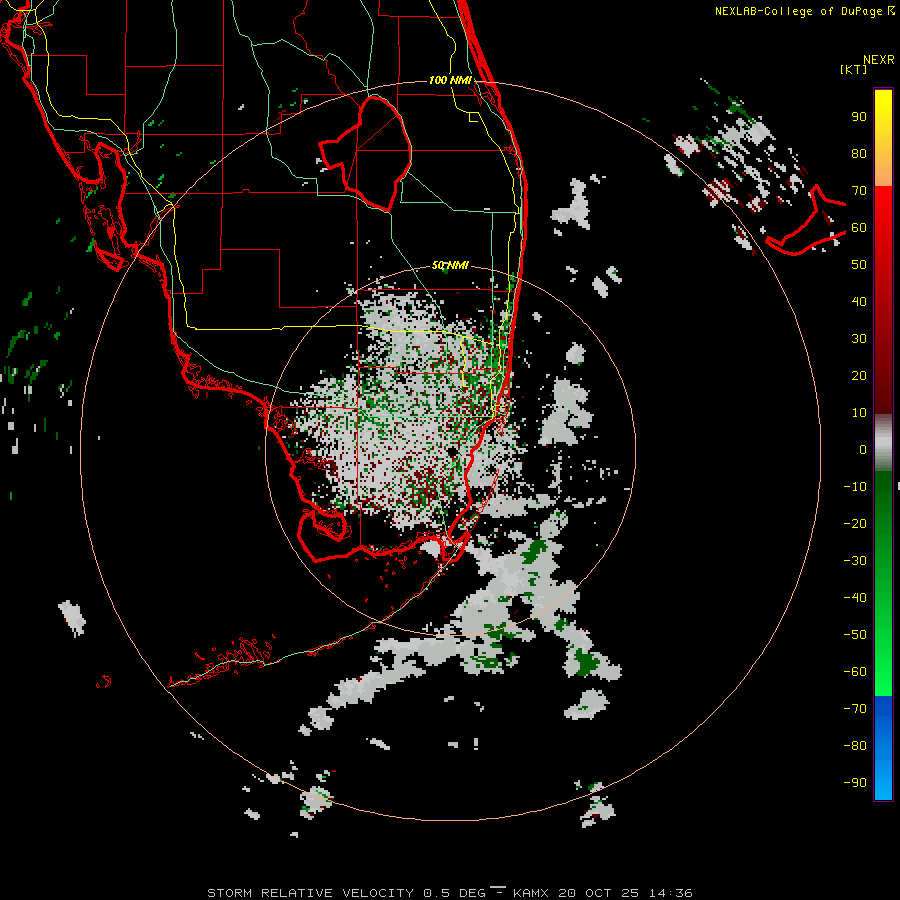900x900 pixels.
Task: Click the 10 value on the velocity scale
Action: point(859,413)
